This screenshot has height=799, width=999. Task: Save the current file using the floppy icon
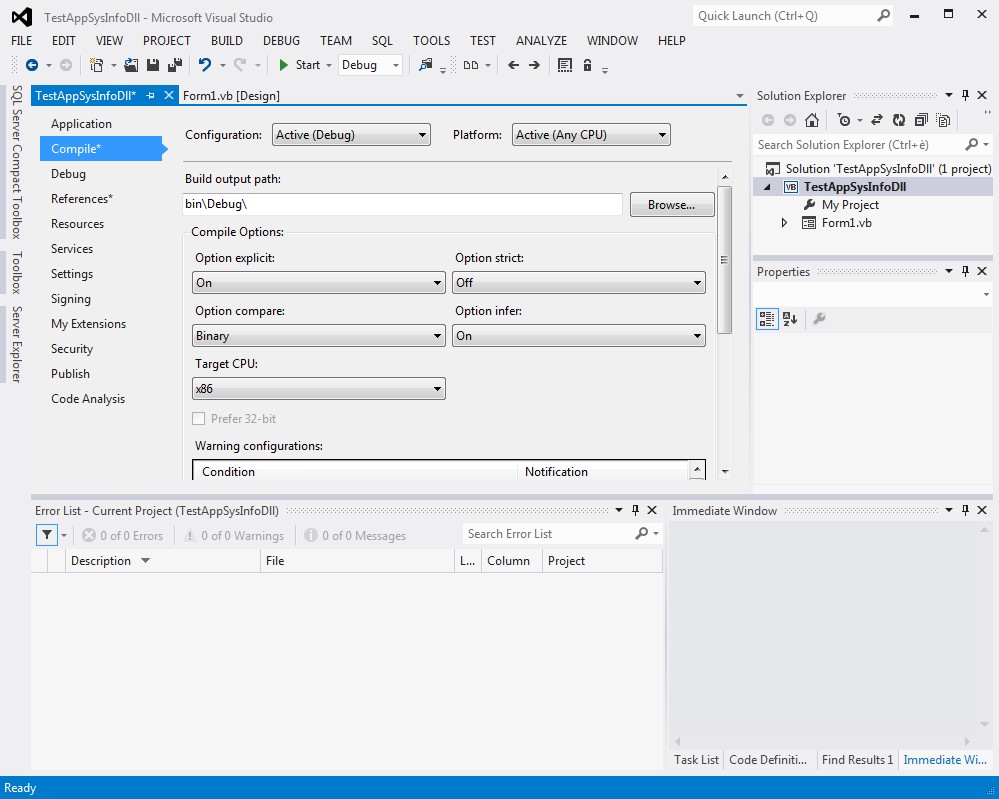coord(153,65)
